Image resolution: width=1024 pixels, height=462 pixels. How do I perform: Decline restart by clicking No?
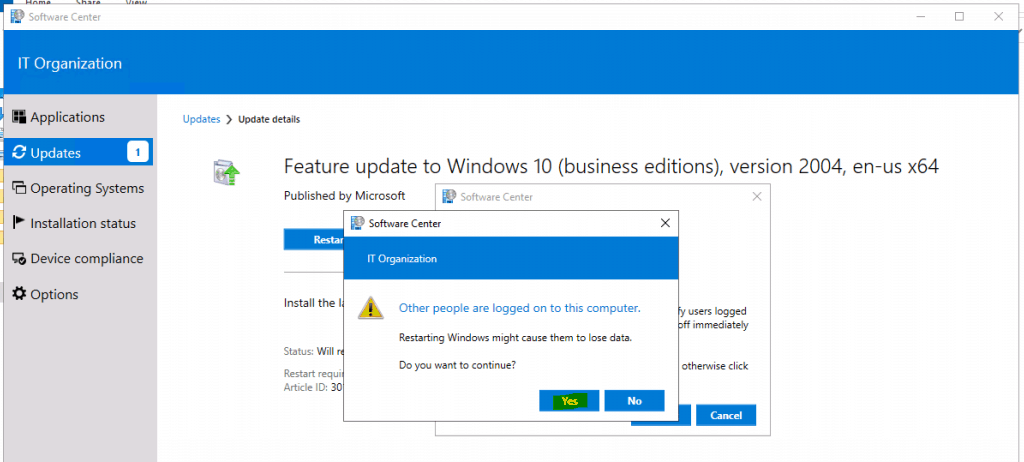634,401
